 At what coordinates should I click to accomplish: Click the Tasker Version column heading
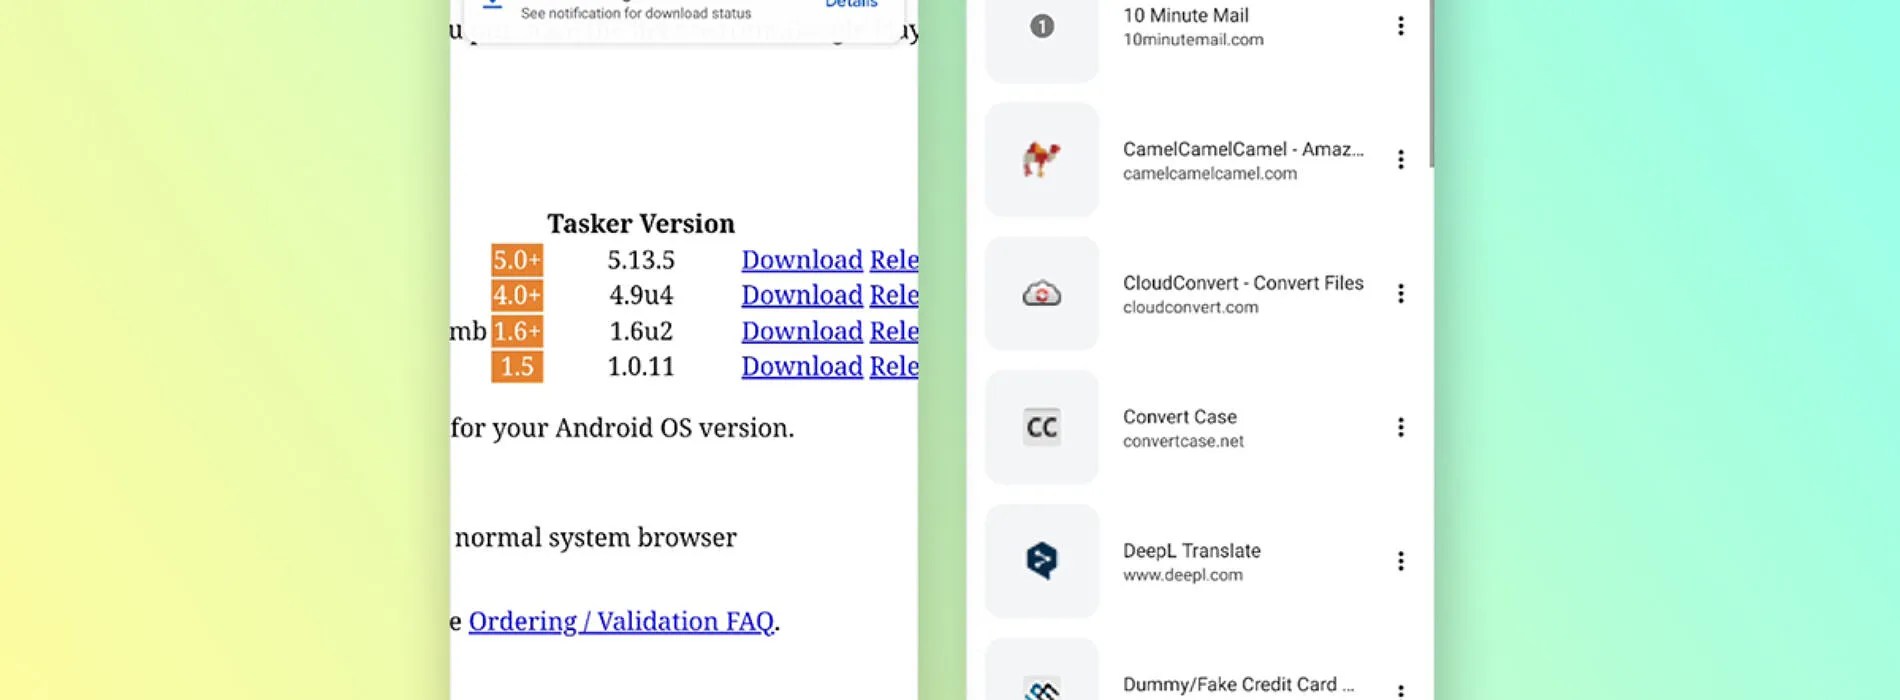641,224
